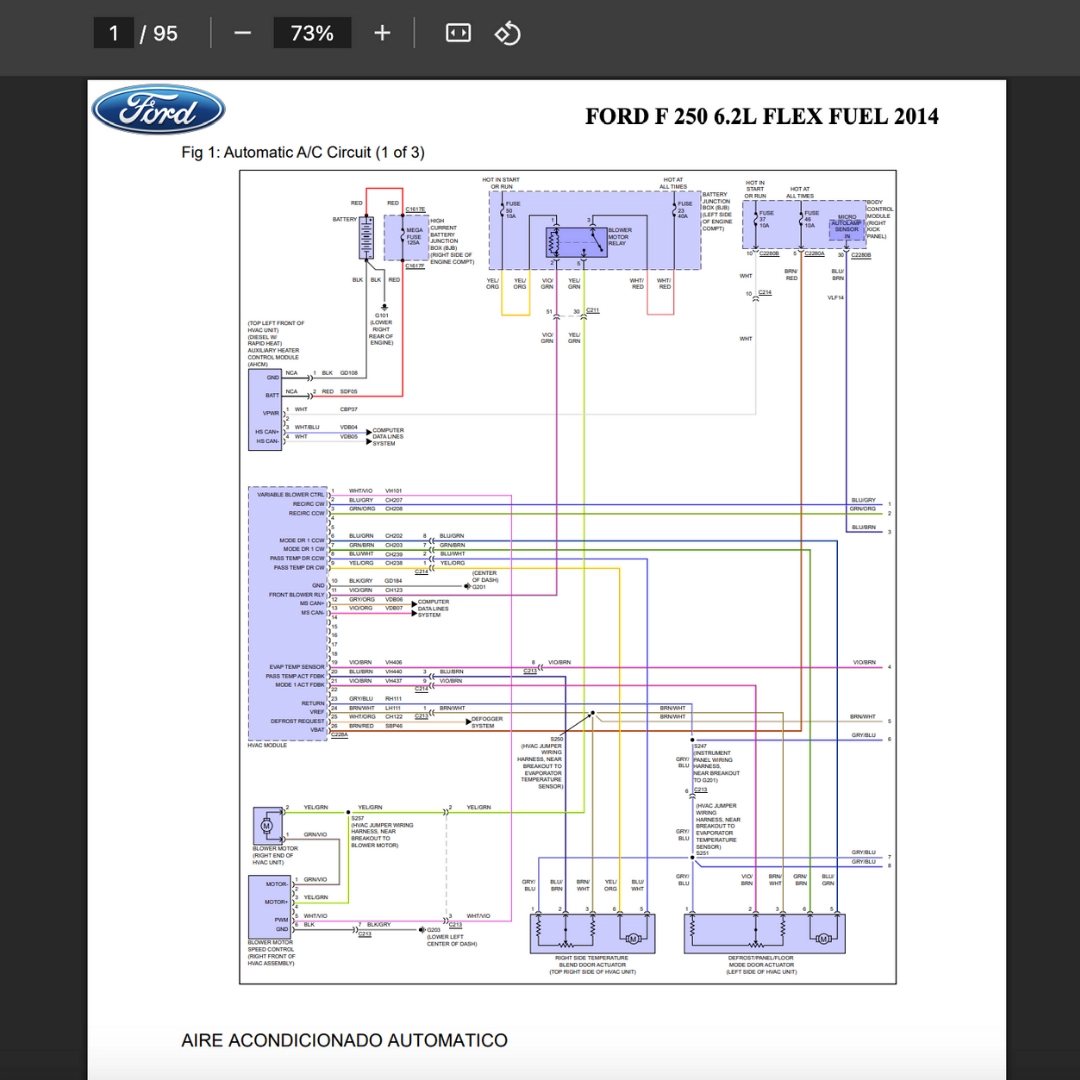
Task: Click the blower motor speed control block
Action: point(271,906)
